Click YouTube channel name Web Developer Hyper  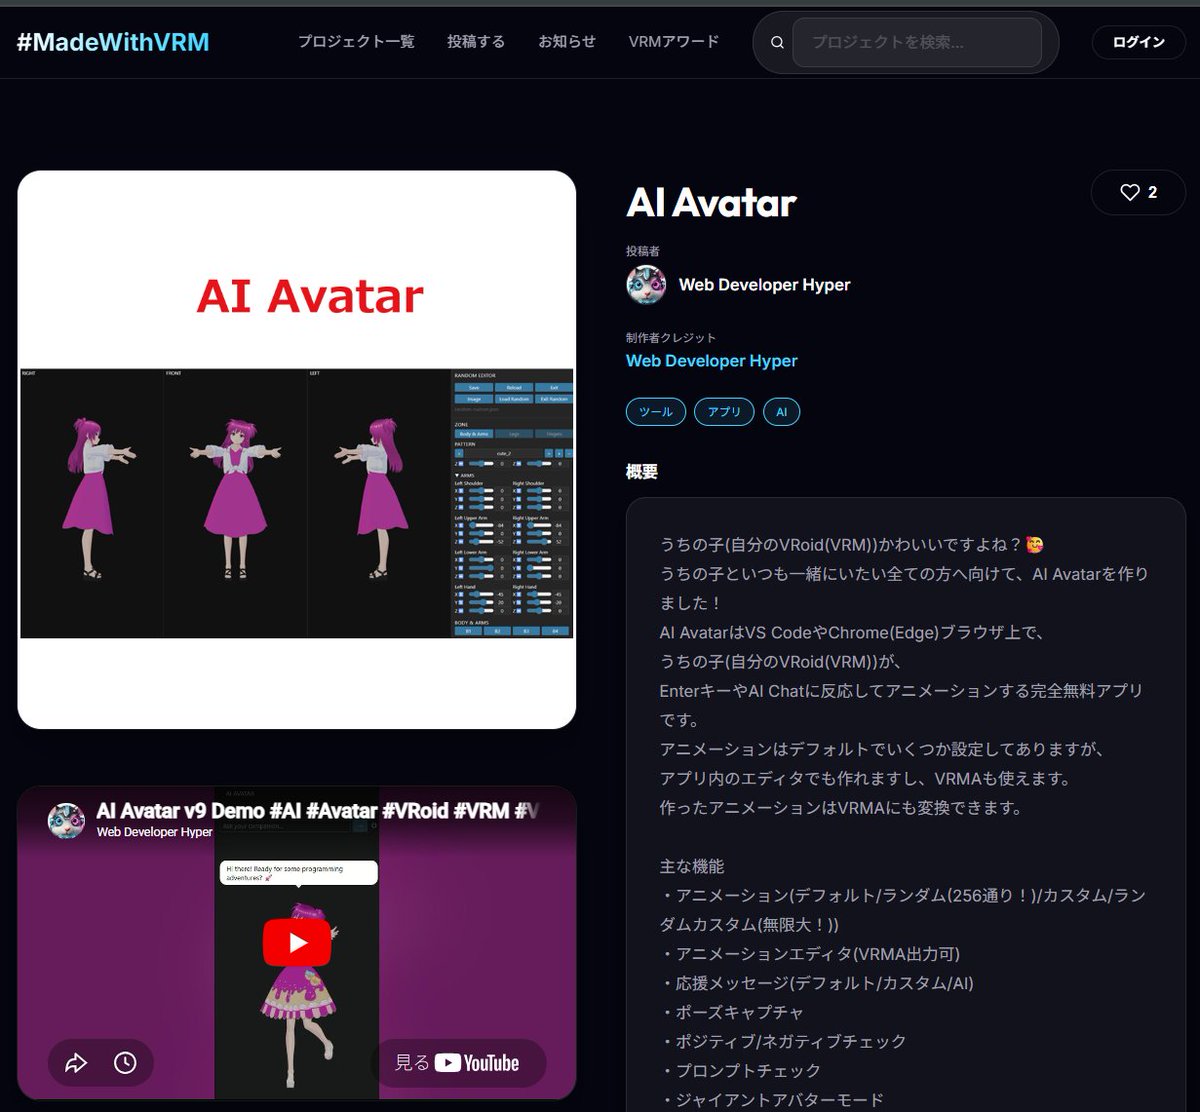click(155, 832)
